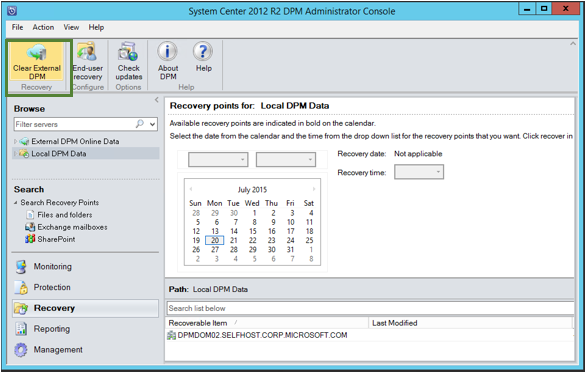Click the SharePoint icon

30,239
